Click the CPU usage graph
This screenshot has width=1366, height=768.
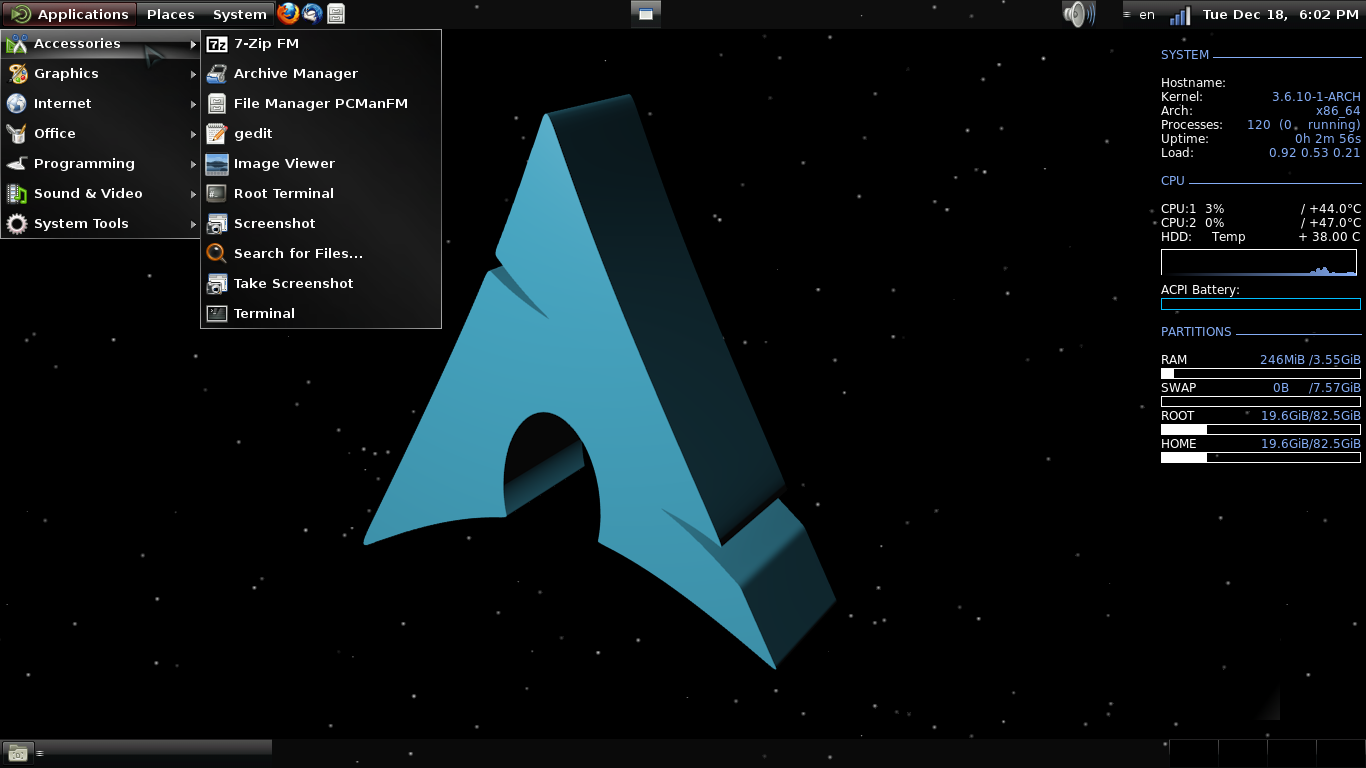(x=1259, y=262)
